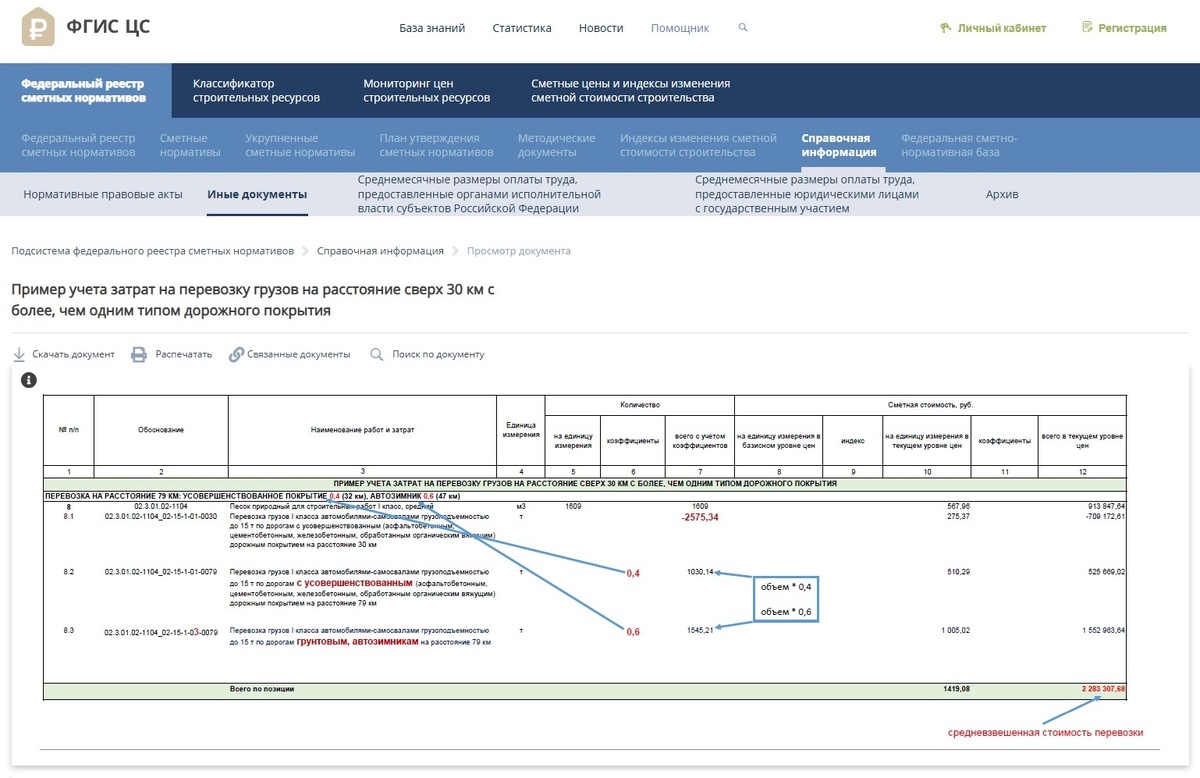
Task: Open the wages data tab from органами исполнительной власти
Action: tap(480, 194)
